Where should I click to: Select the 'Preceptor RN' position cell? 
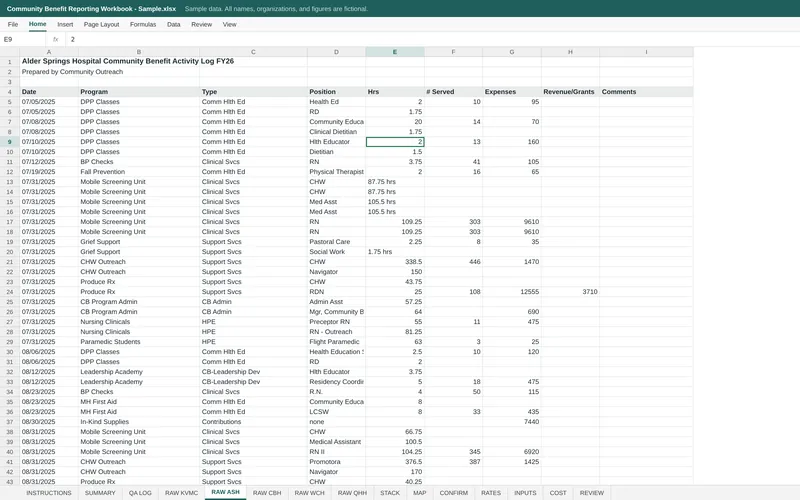point(336,322)
